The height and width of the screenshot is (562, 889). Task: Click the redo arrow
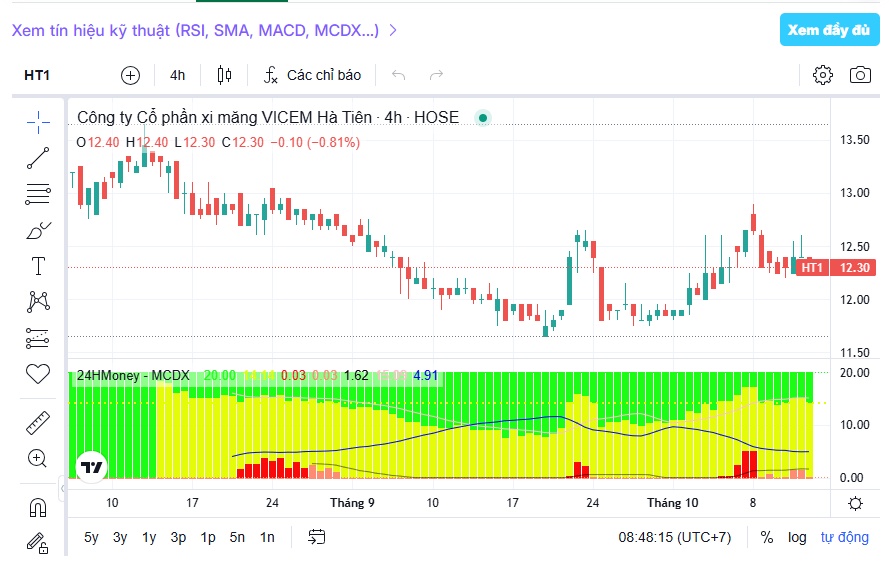point(436,75)
